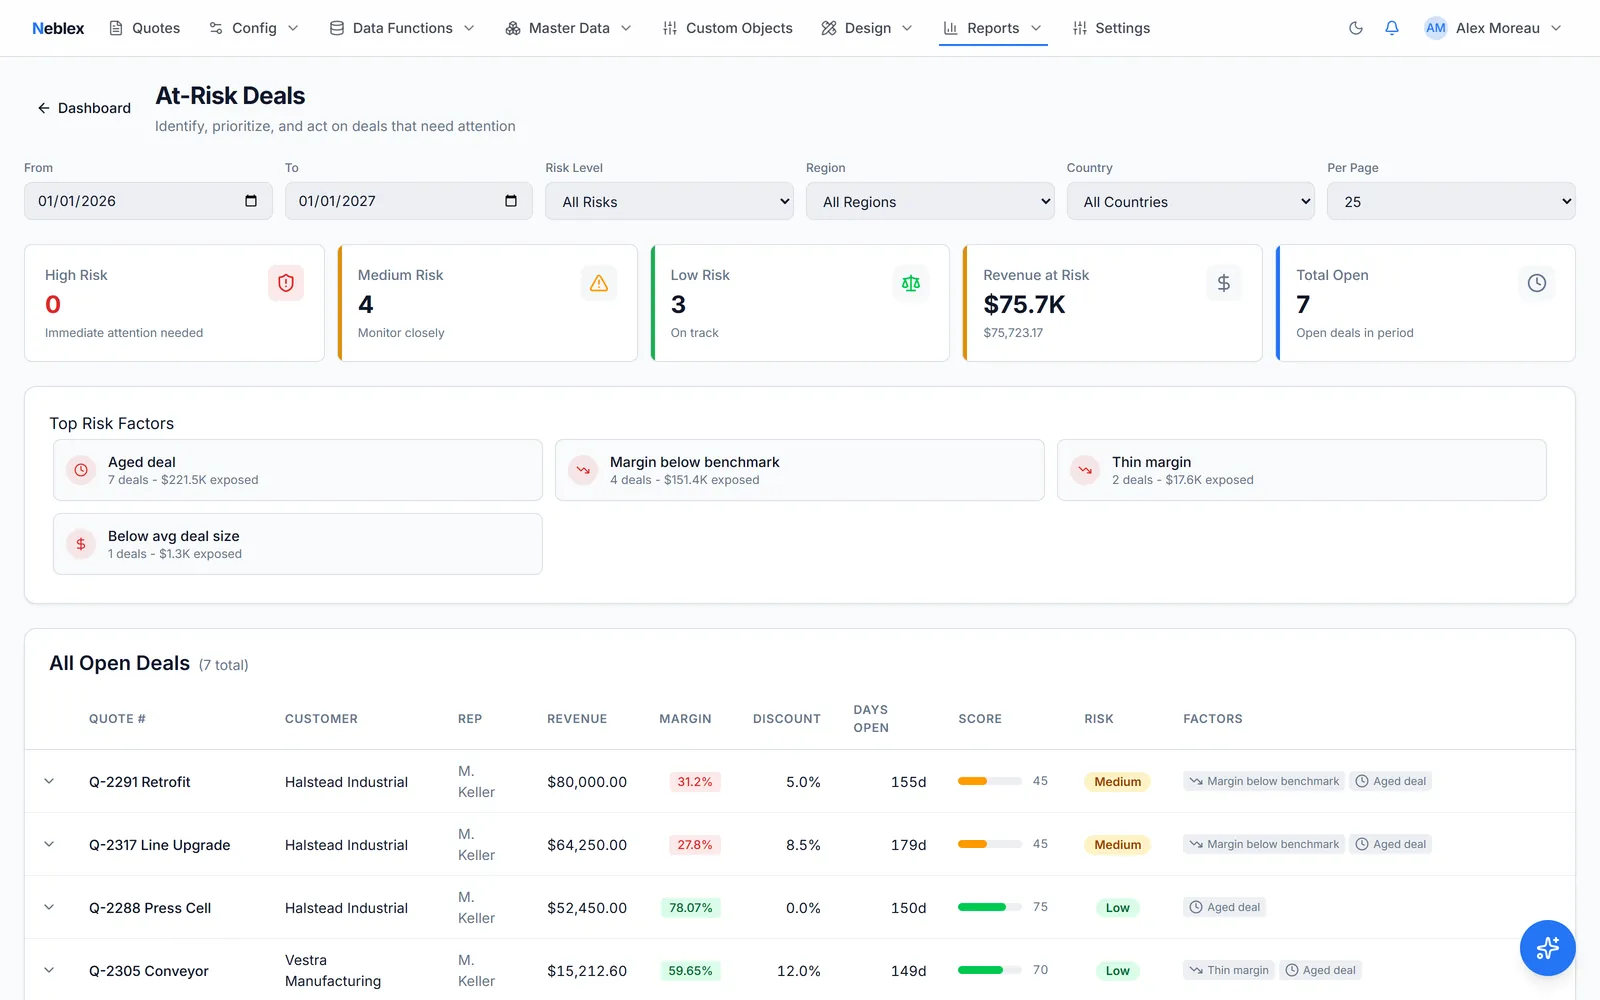Open the Reports menu

pyautogui.click(x=993, y=28)
